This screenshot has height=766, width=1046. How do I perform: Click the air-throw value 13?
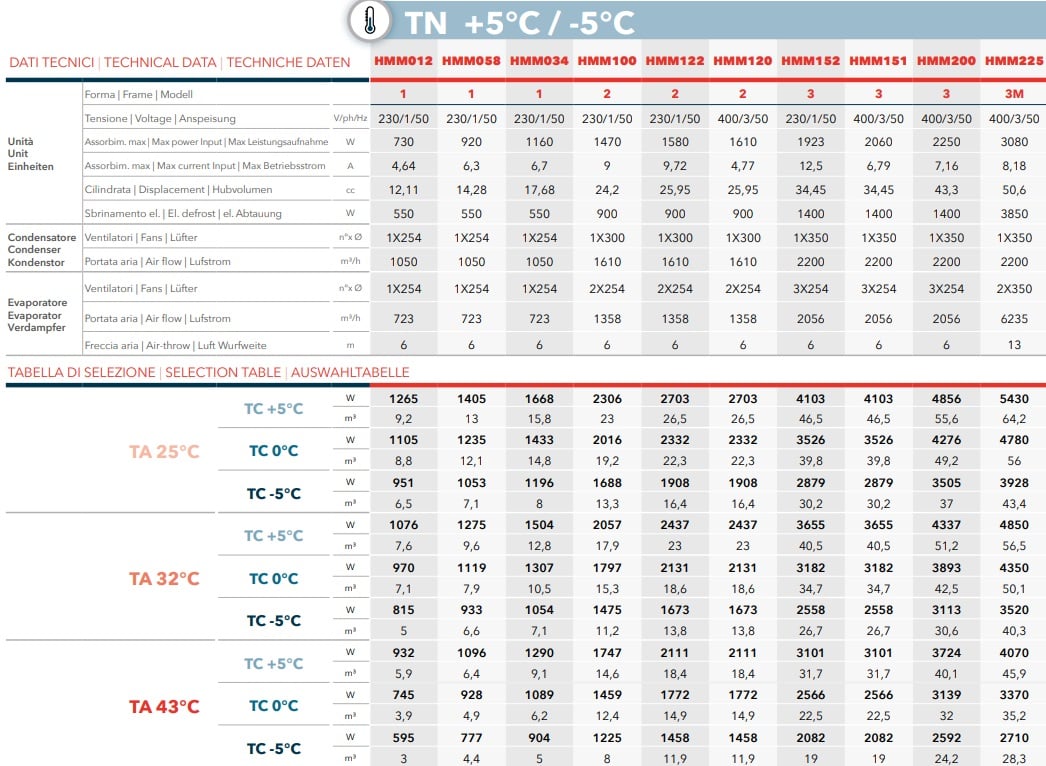(1014, 345)
